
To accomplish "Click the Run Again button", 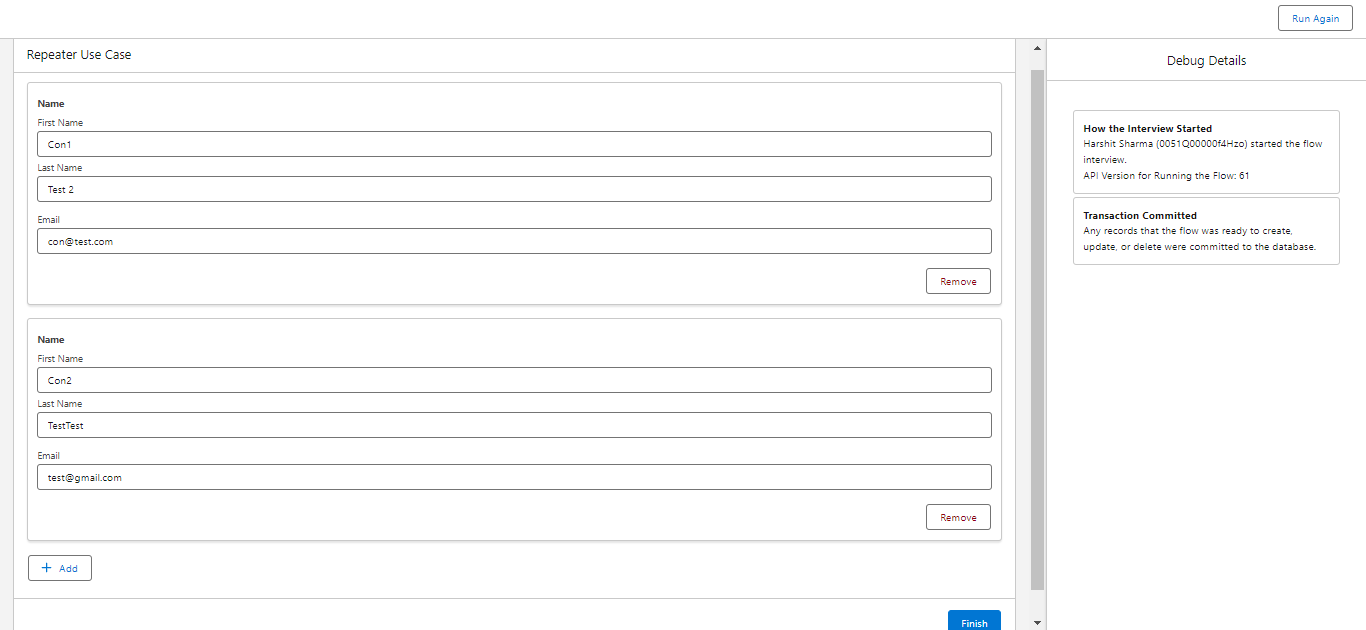I will pyautogui.click(x=1315, y=19).
